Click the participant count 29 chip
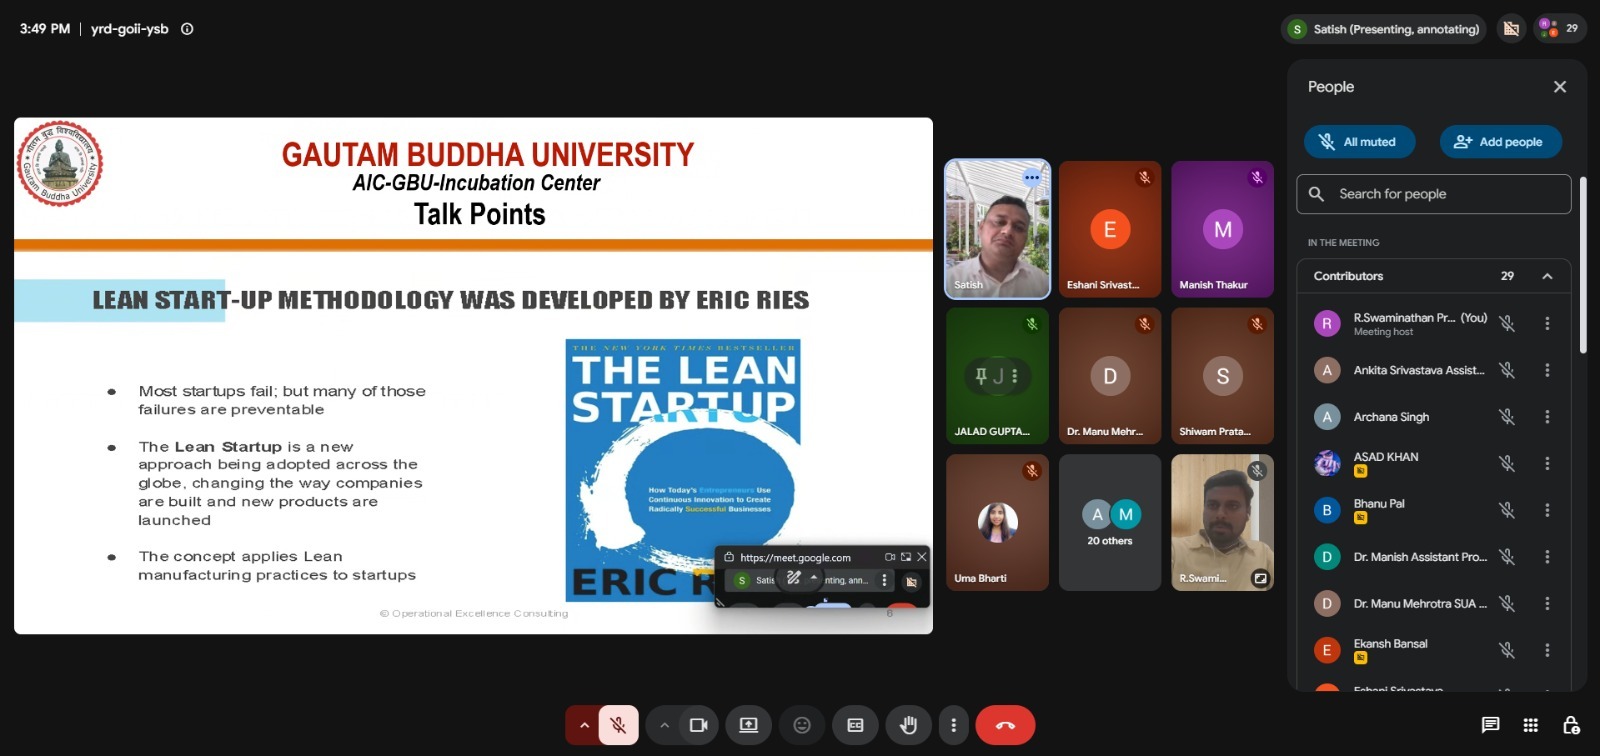 [x=1560, y=28]
